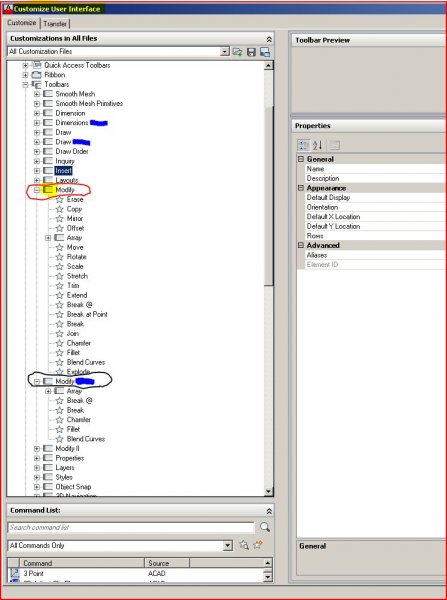This screenshot has width=447, height=600.
Task: Collapse the Advanced section in Properties
Action: tap(301, 245)
